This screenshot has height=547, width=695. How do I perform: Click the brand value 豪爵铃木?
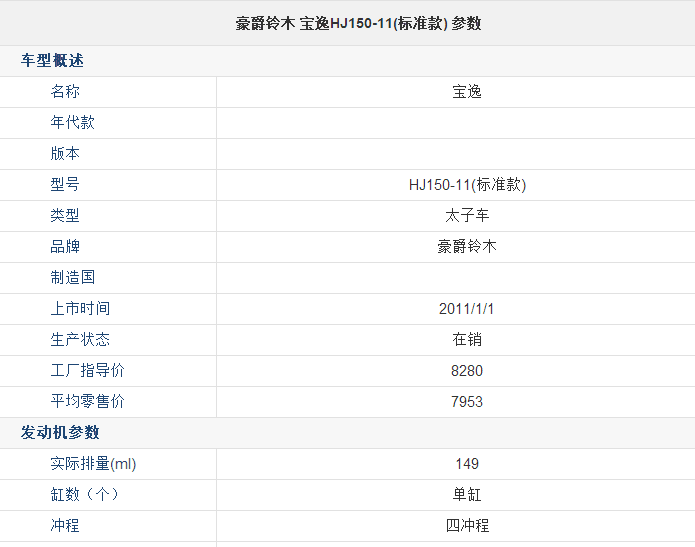(x=467, y=246)
